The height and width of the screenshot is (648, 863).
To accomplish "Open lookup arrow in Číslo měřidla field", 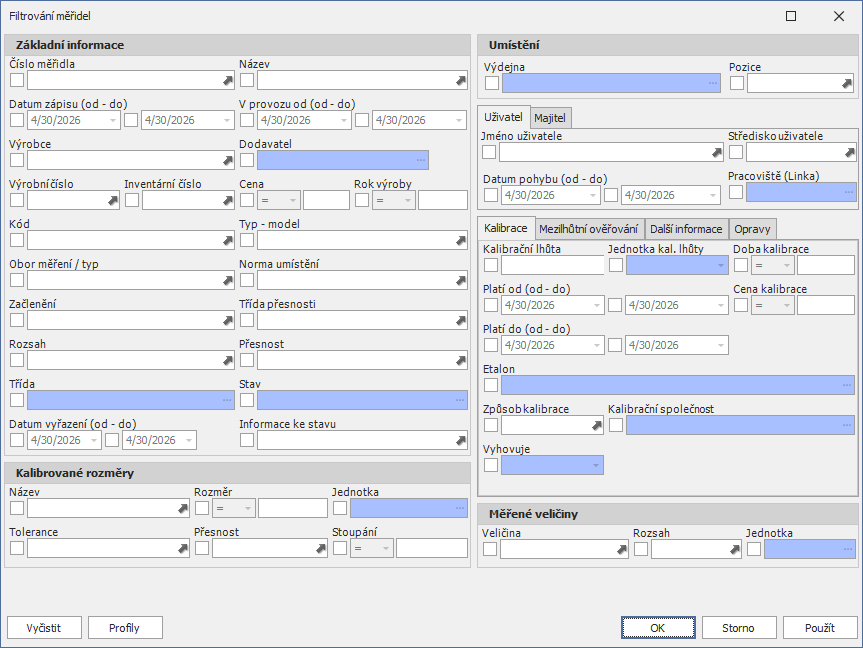I will pos(227,81).
